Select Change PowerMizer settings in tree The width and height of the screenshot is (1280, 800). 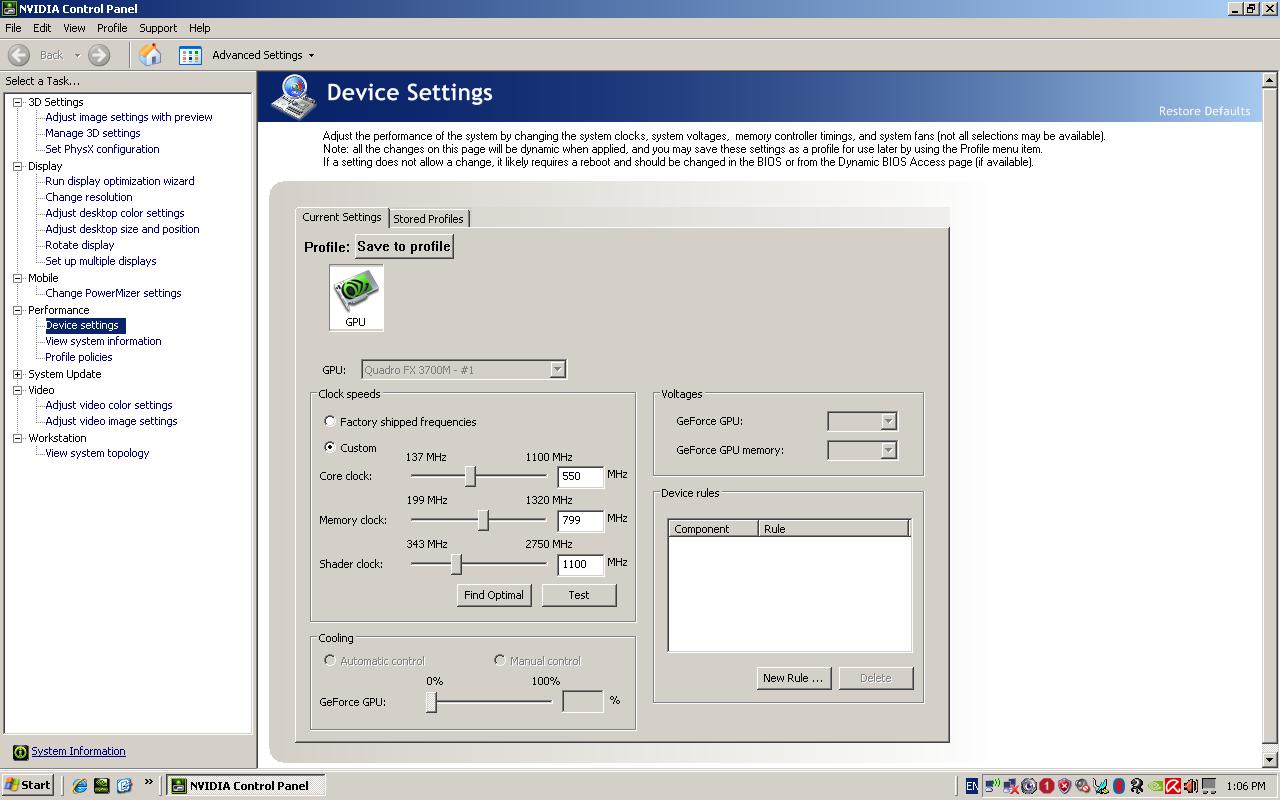point(113,293)
